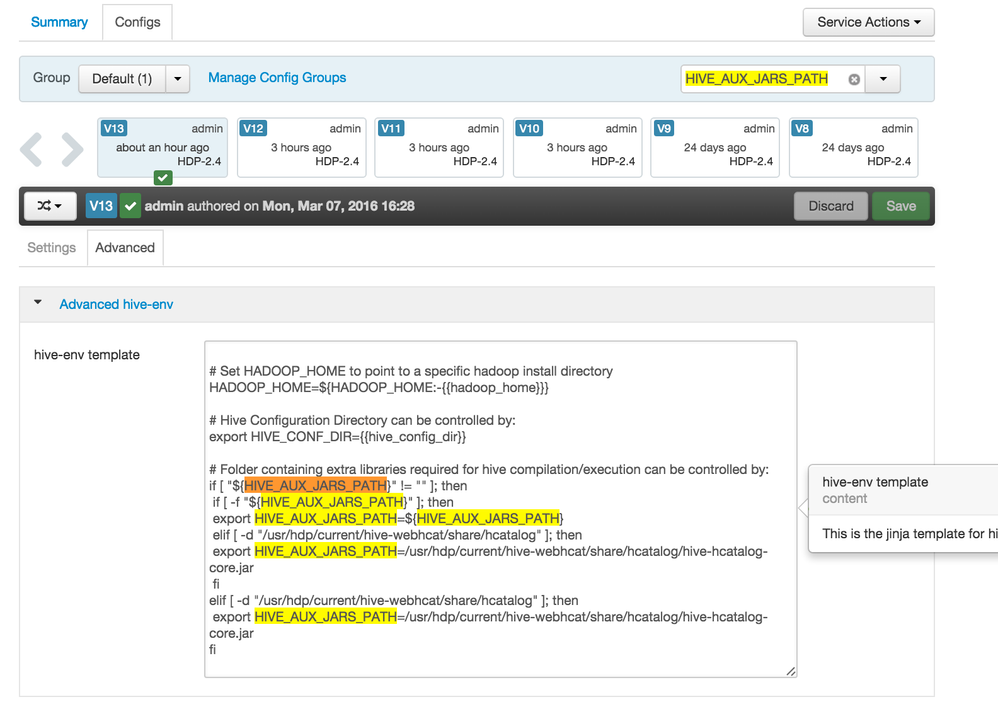Screen dimensions: 998x706
Task: Select the V9 config version box
Action: point(715,148)
